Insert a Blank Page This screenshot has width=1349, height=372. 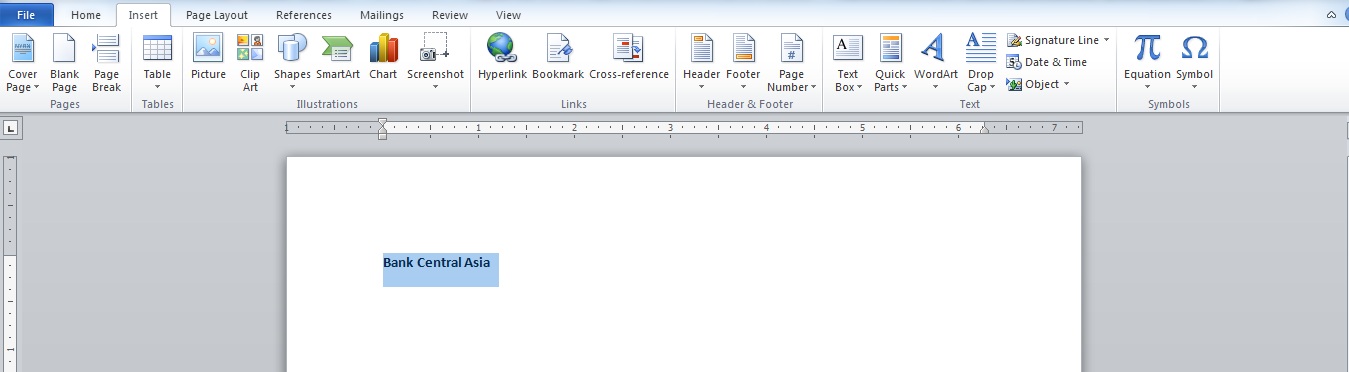pos(64,62)
